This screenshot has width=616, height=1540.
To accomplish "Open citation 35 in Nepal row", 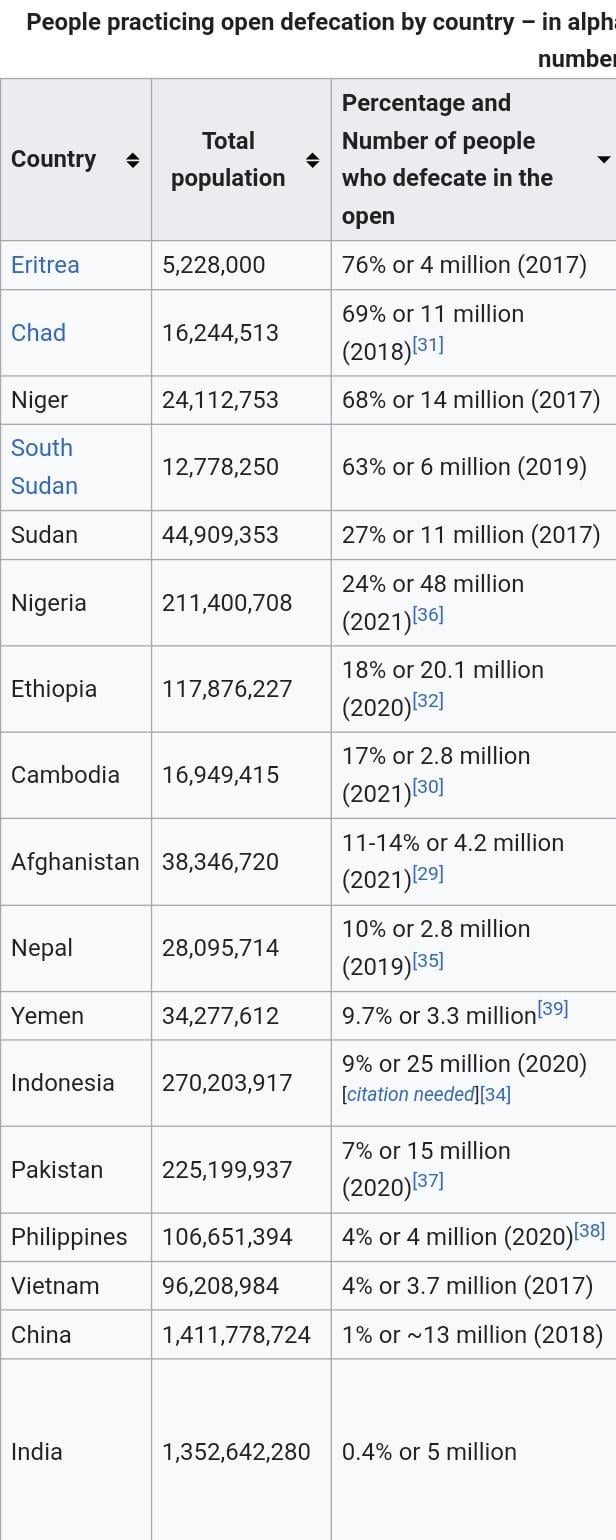I will coord(428,960).
